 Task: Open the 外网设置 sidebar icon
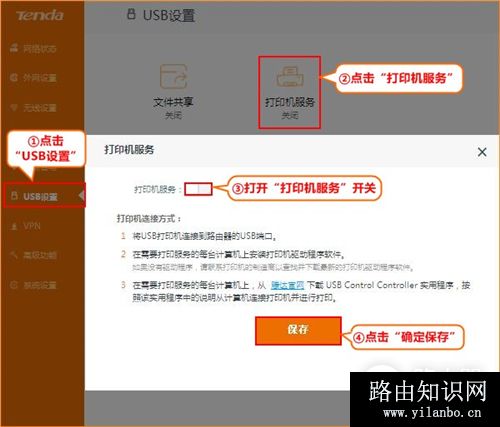[14, 78]
